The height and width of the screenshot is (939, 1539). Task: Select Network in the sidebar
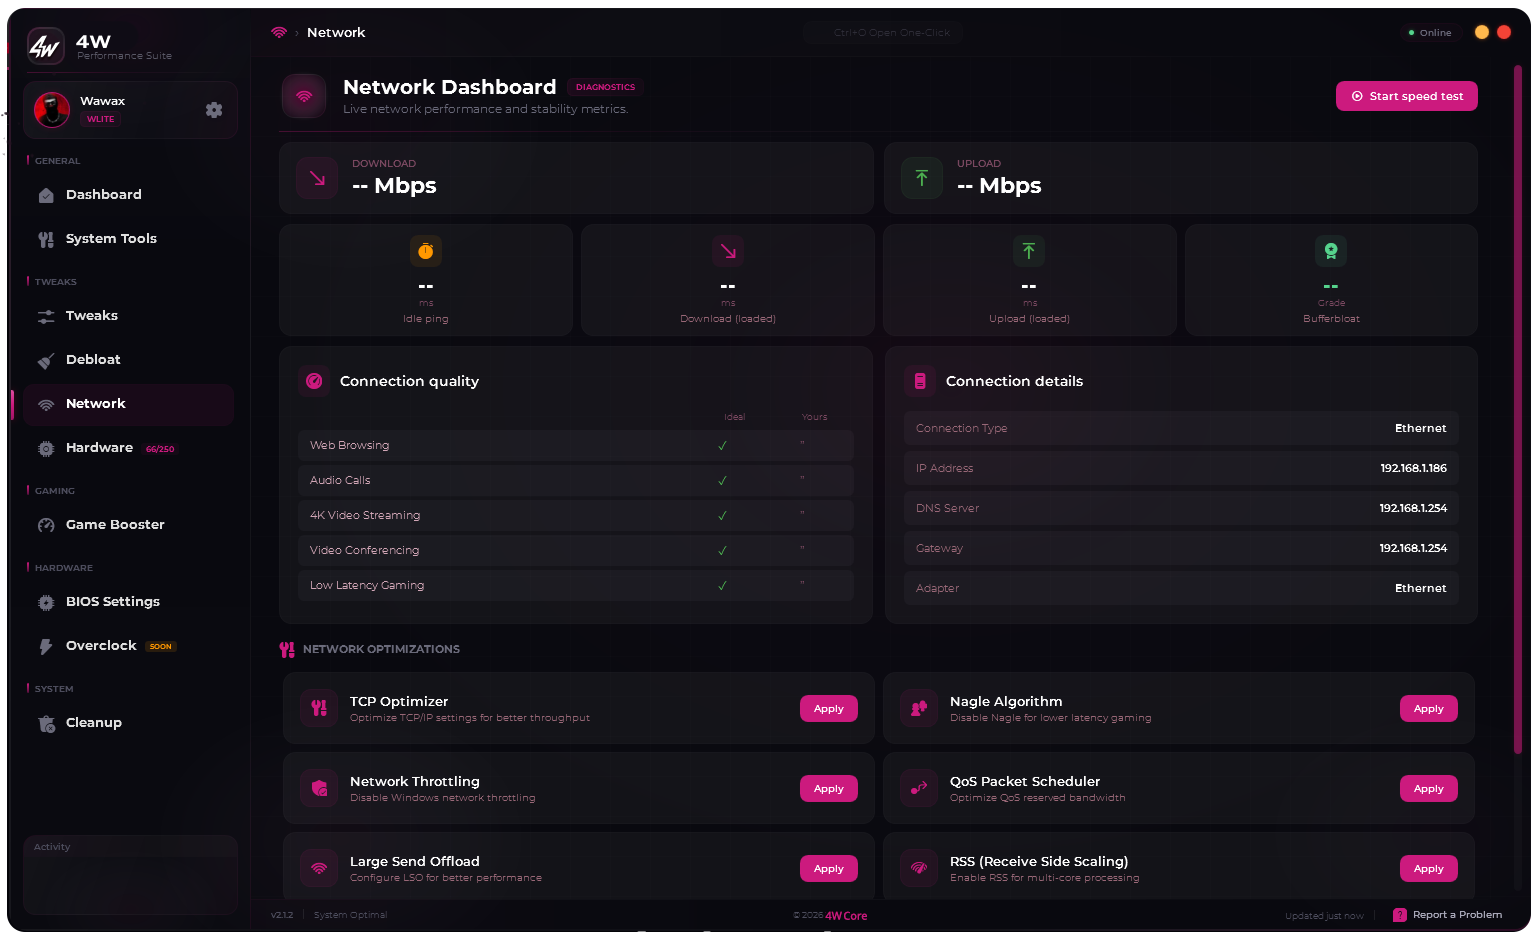coord(128,404)
